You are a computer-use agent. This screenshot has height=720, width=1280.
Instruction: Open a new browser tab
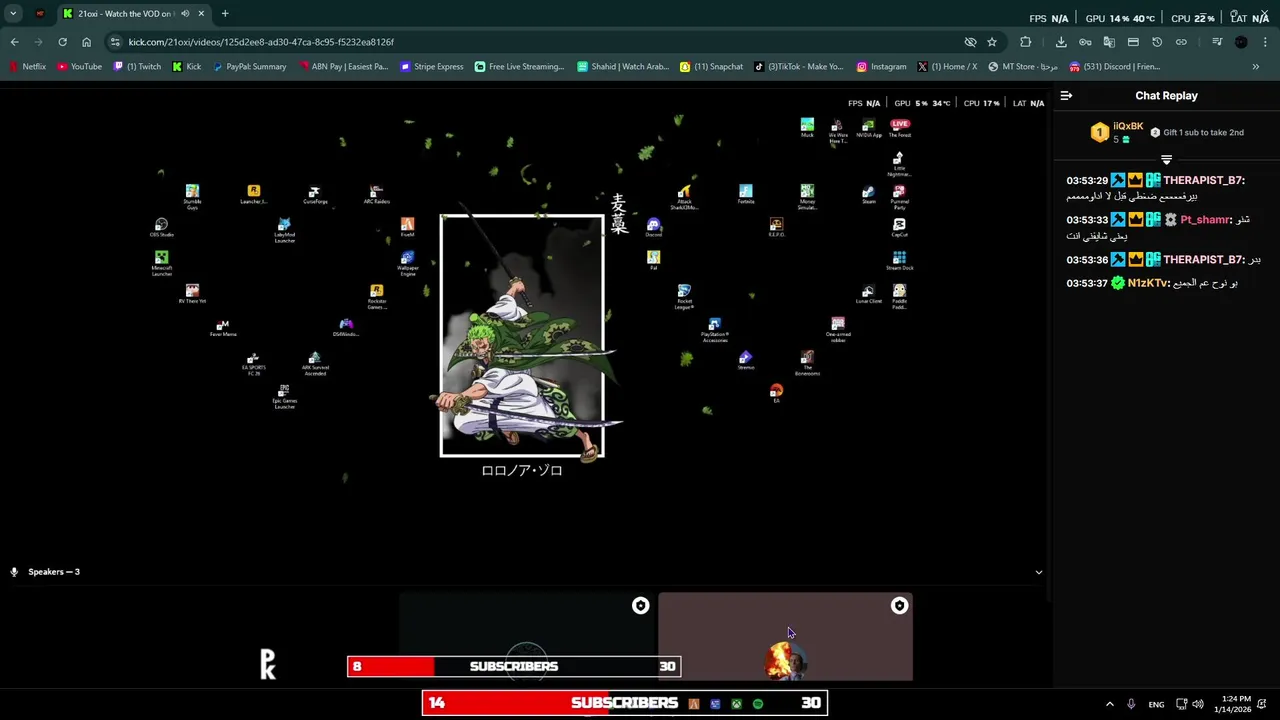click(x=225, y=14)
